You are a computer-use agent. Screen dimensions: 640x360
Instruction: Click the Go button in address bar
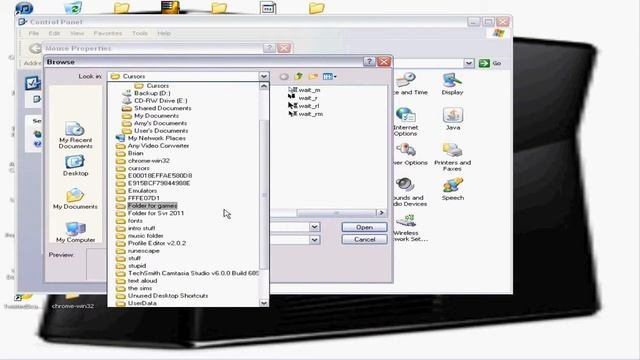pyautogui.click(x=490, y=63)
